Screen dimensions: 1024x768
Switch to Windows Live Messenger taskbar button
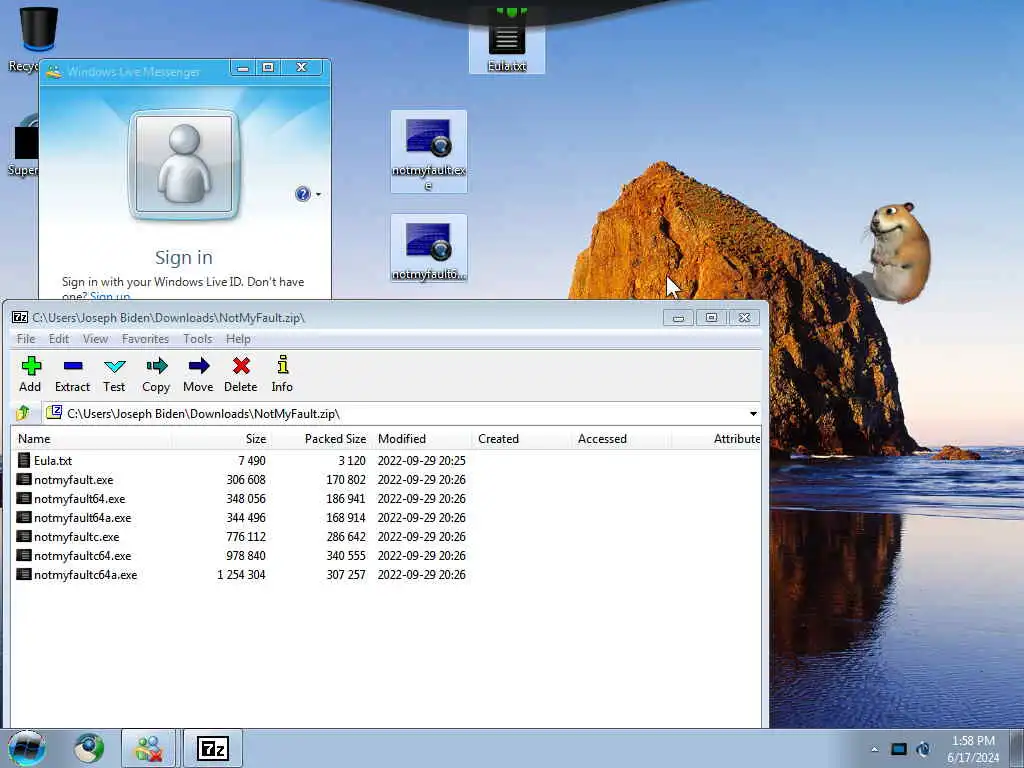click(148, 748)
